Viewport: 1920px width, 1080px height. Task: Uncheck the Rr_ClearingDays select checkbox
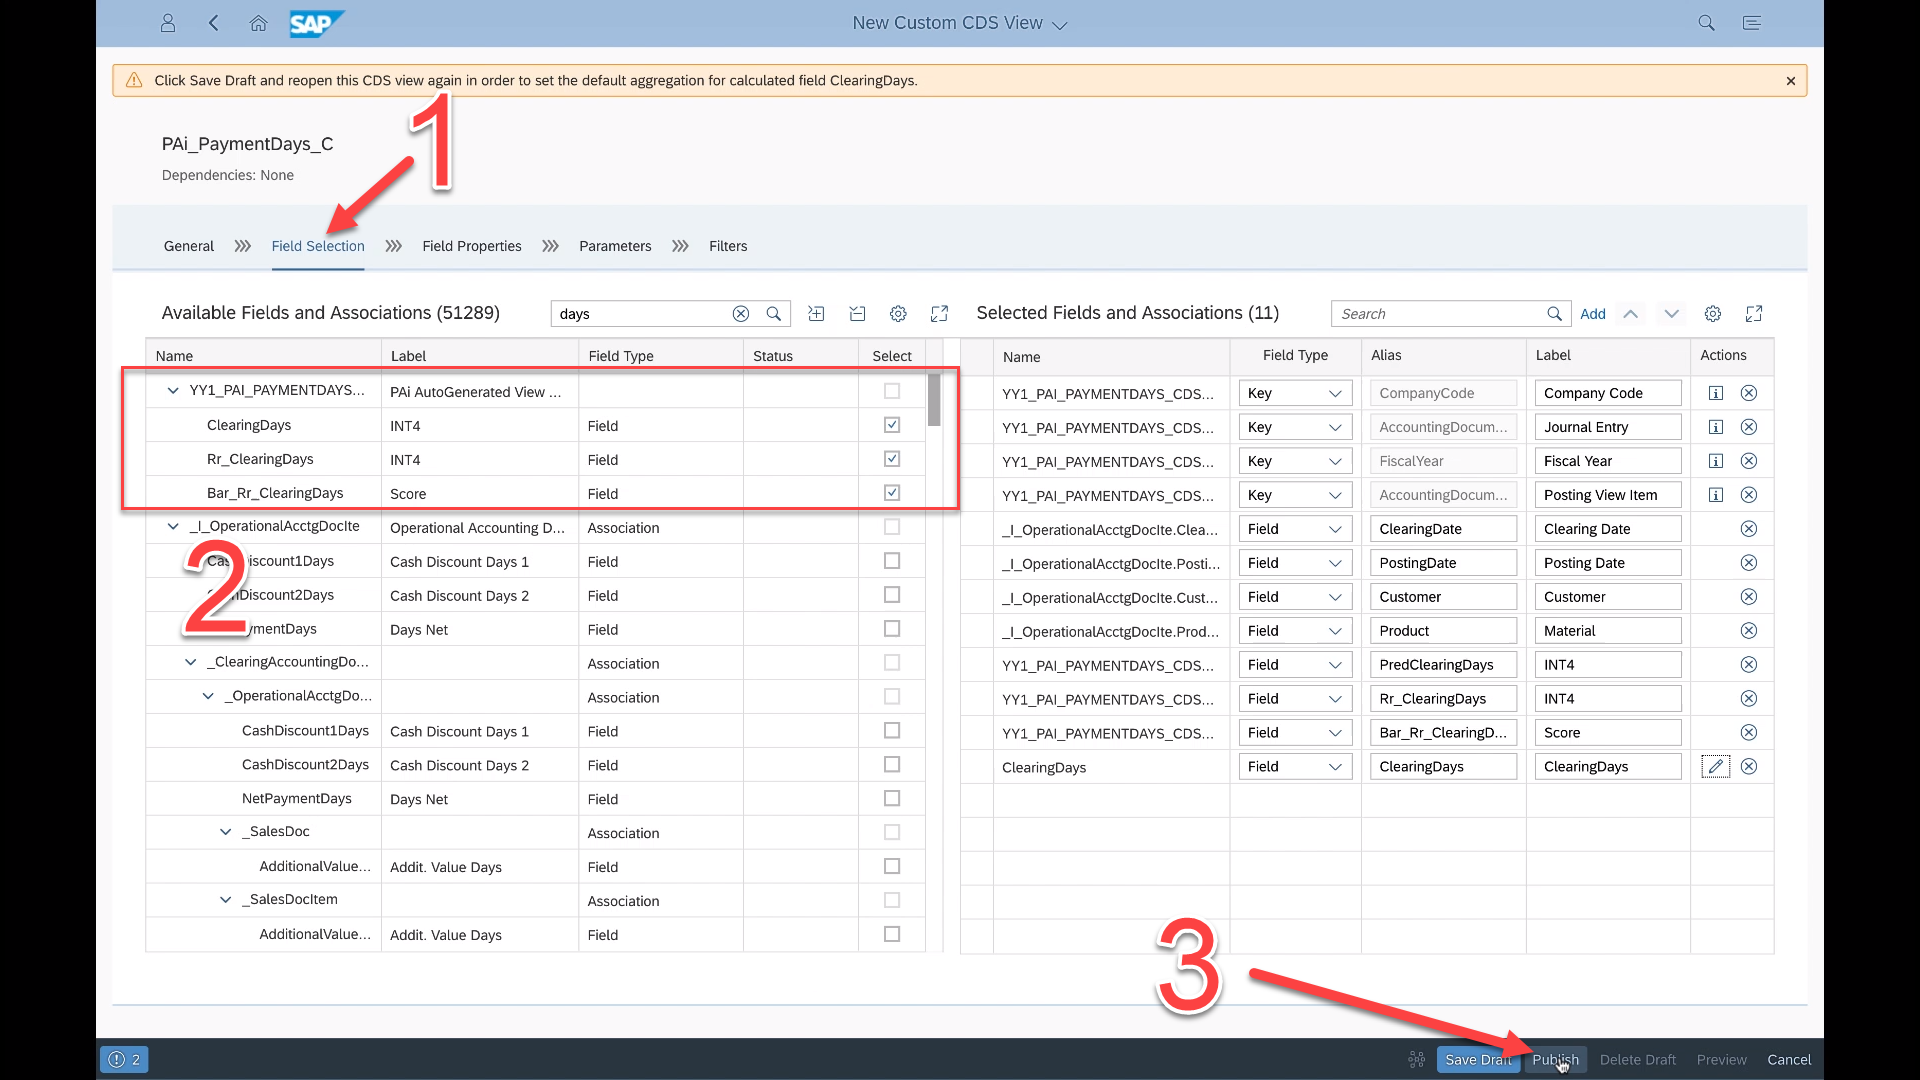(x=892, y=459)
